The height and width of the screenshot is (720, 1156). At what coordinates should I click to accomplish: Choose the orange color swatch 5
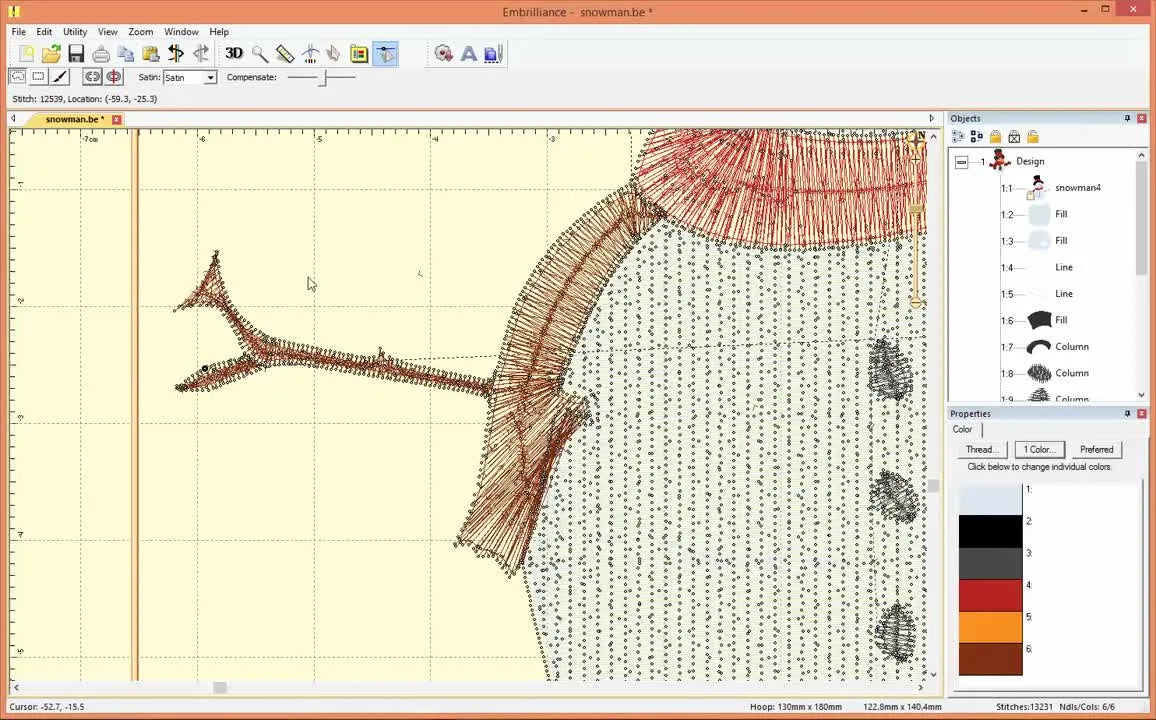(x=990, y=627)
